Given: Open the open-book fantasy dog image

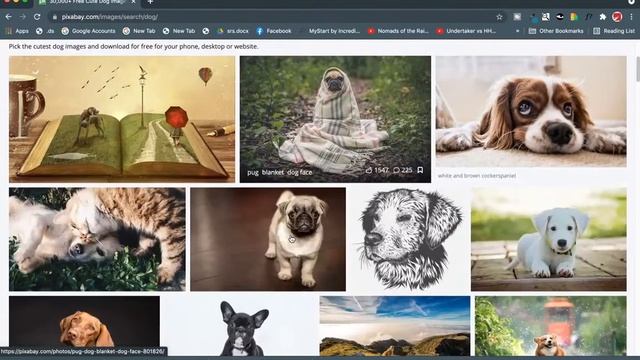Looking at the screenshot, I should (122, 119).
